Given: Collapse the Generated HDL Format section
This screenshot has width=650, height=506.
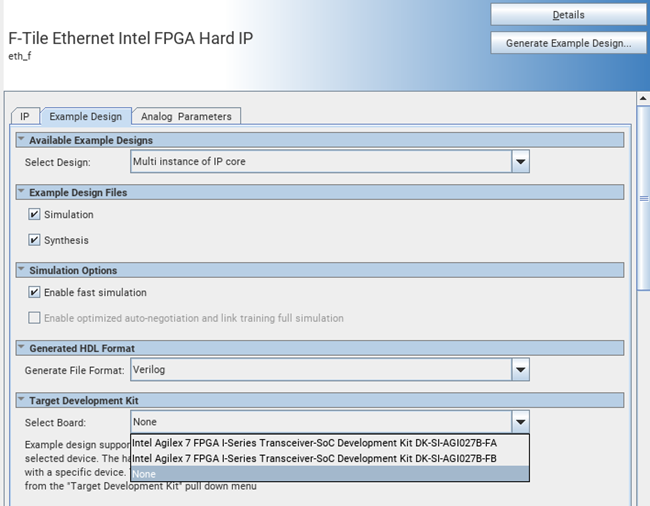Looking at the screenshot, I should [21, 348].
